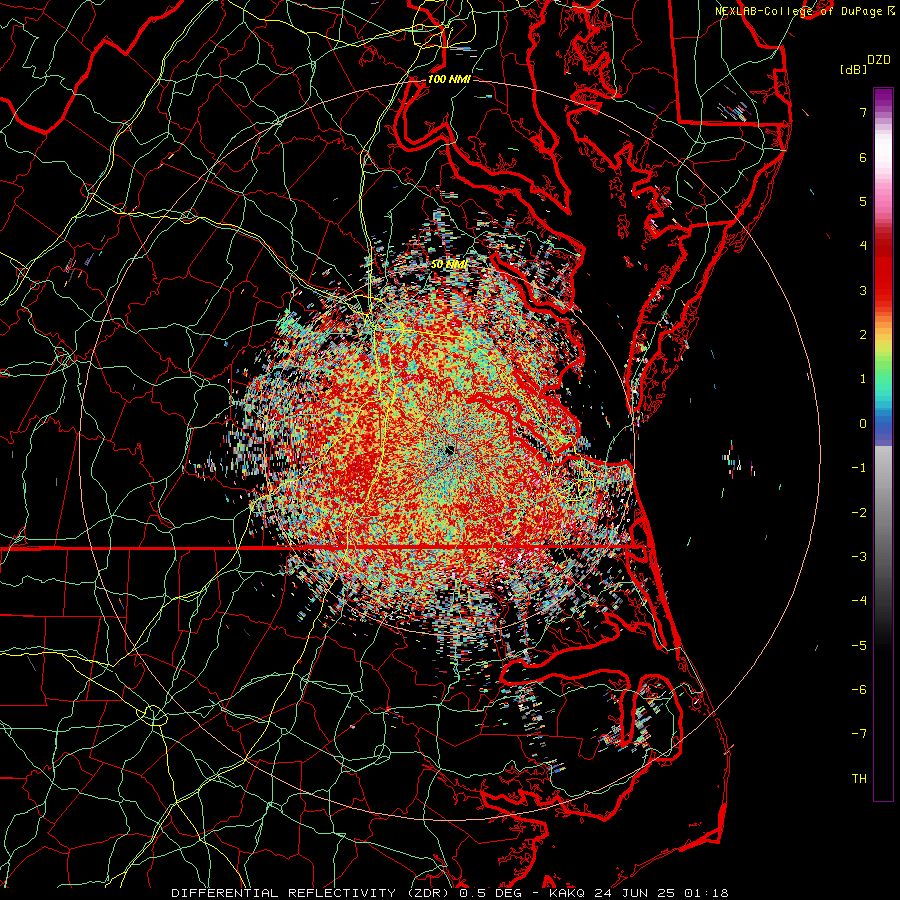This screenshot has width=900, height=900.
Task: Click the 7 tick label on color scale
Action: [x=863, y=112]
